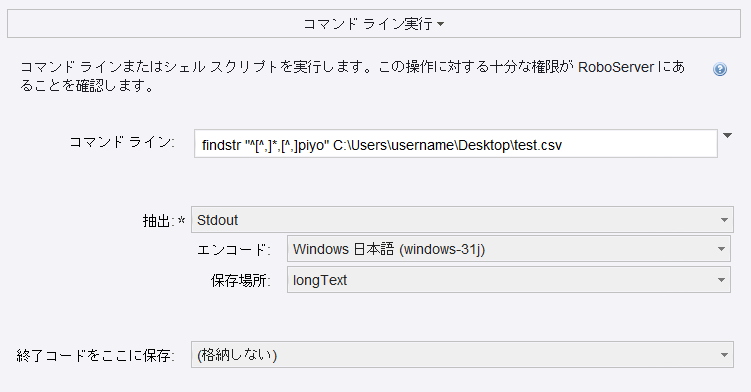751x392 pixels.
Task: Open the 抽出 Stdout dropdown
Action: 462,220
